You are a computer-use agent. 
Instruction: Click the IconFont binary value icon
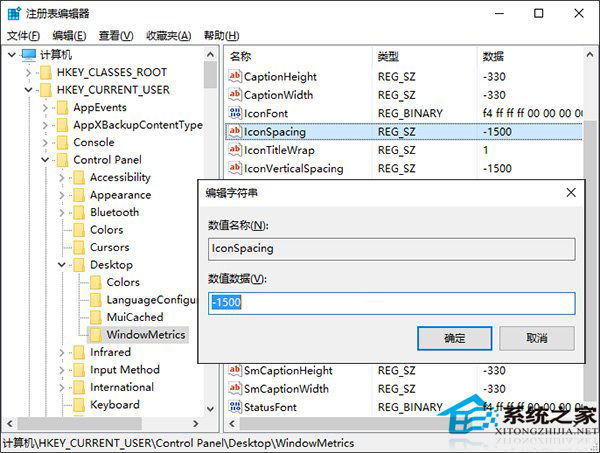[235, 112]
